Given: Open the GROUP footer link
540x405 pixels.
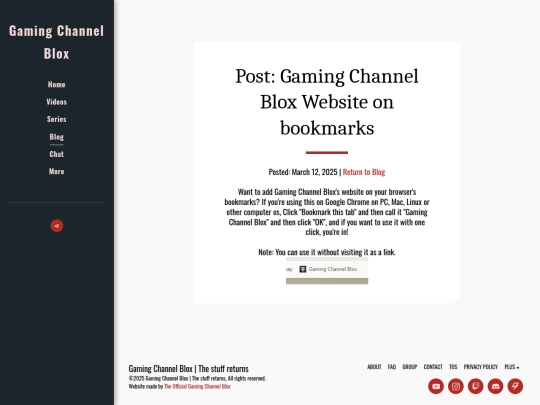Looking at the screenshot, I should point(409,367).
